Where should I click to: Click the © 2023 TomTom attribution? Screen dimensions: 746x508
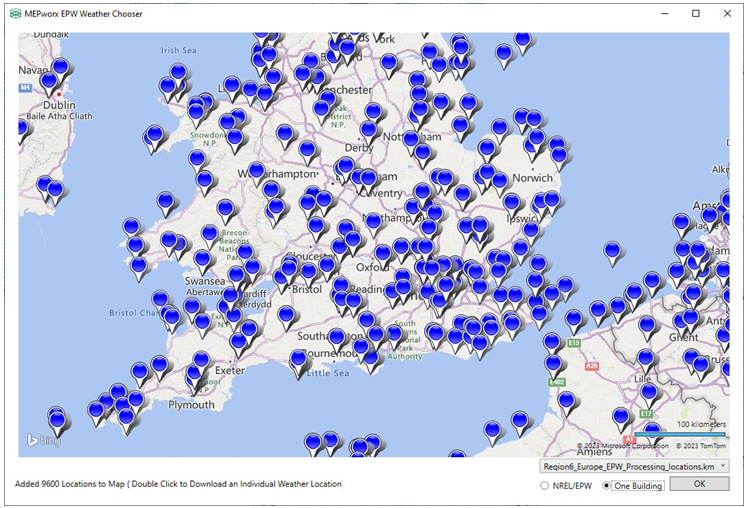[701, 446]
